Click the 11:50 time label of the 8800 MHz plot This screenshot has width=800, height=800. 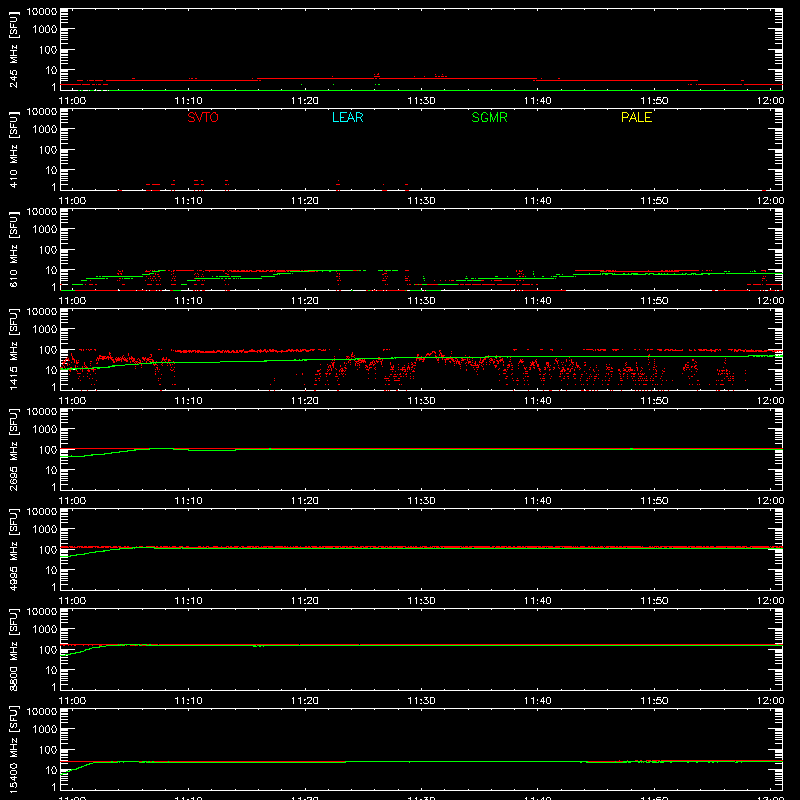tap(654, 701)
